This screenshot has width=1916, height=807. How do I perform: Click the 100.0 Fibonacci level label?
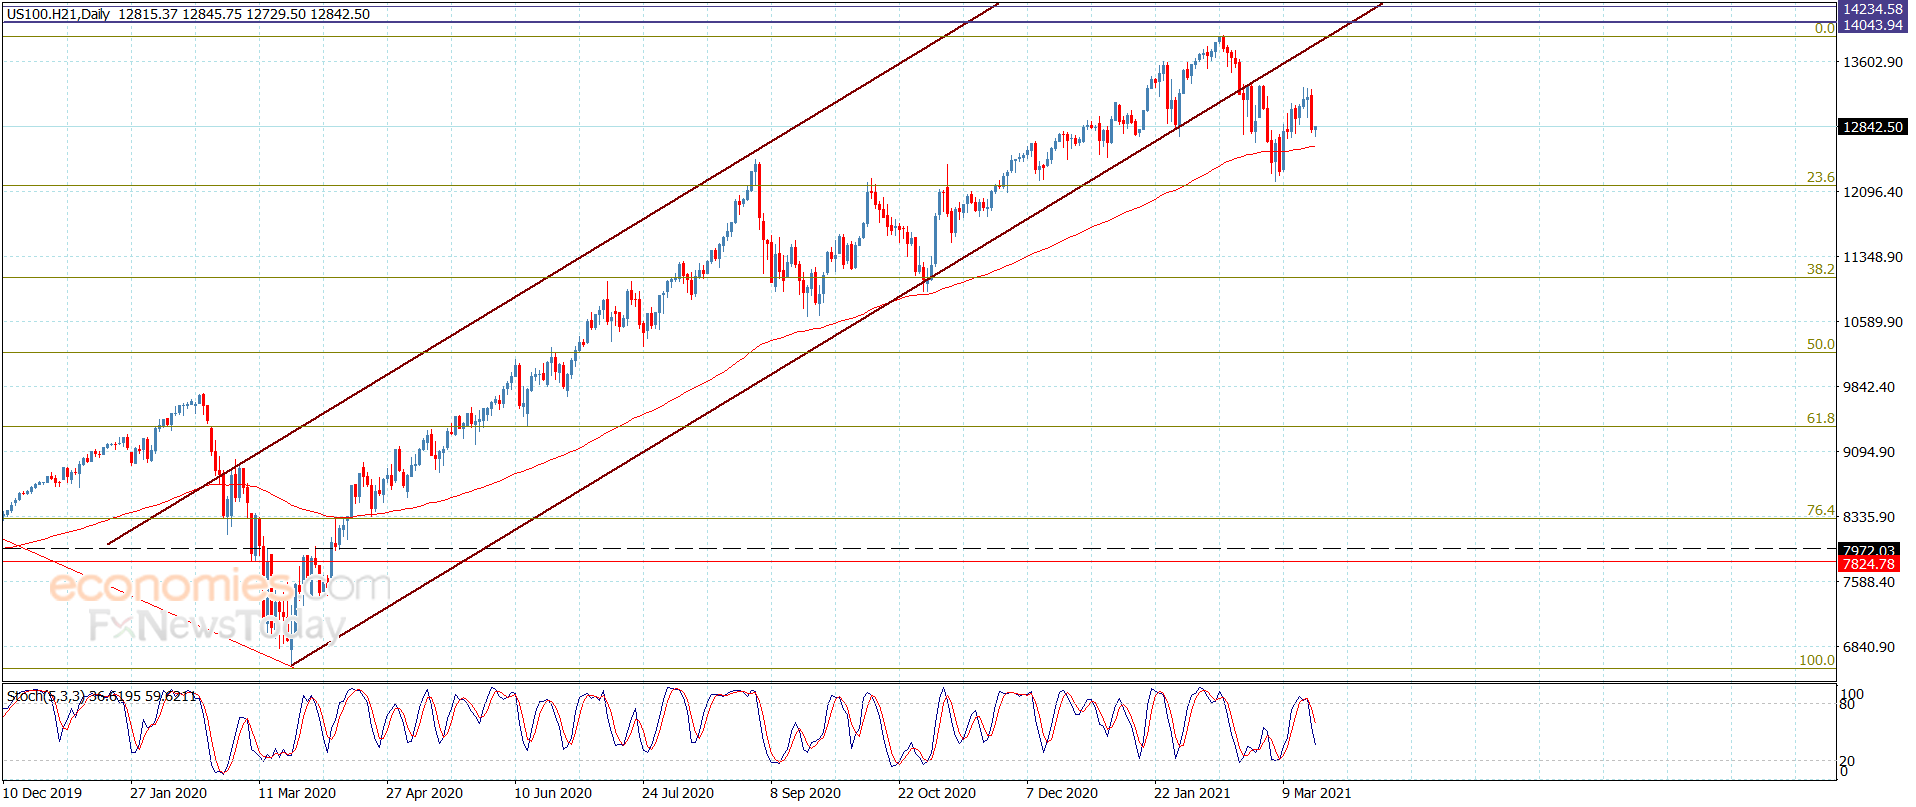(x=1816, y=660)
